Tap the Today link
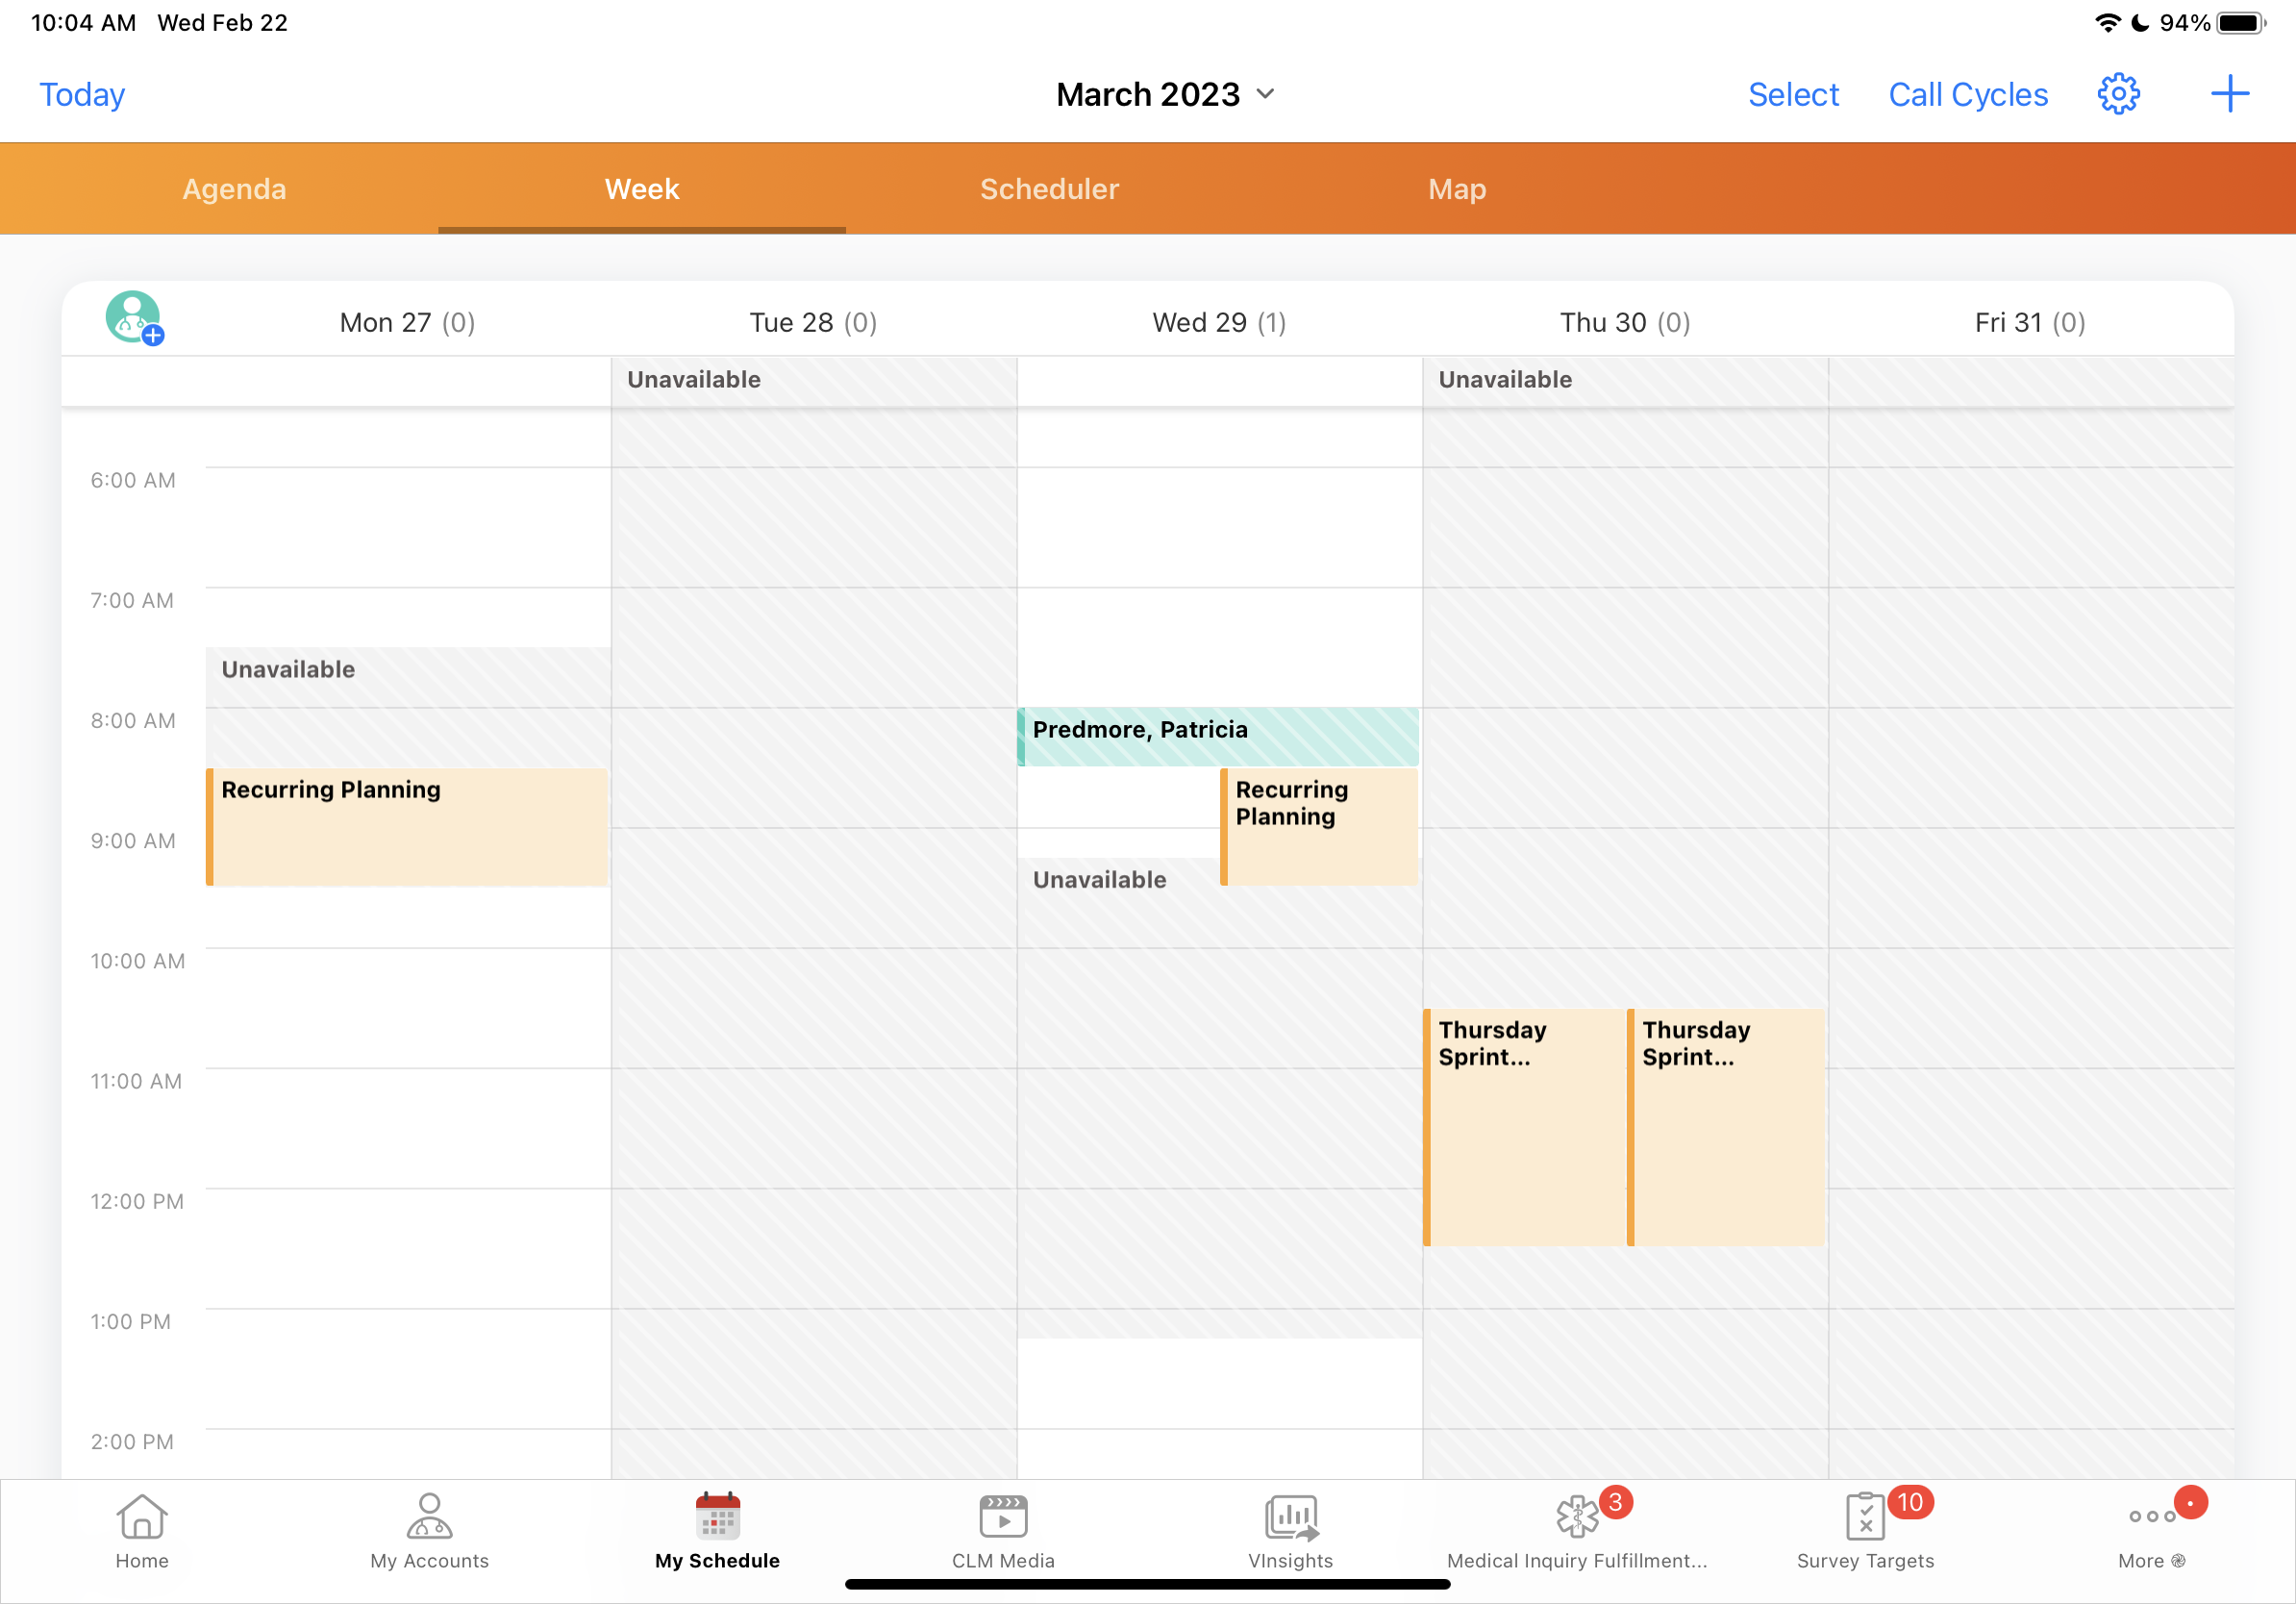2296x1604 pixels. click(82, 94)
